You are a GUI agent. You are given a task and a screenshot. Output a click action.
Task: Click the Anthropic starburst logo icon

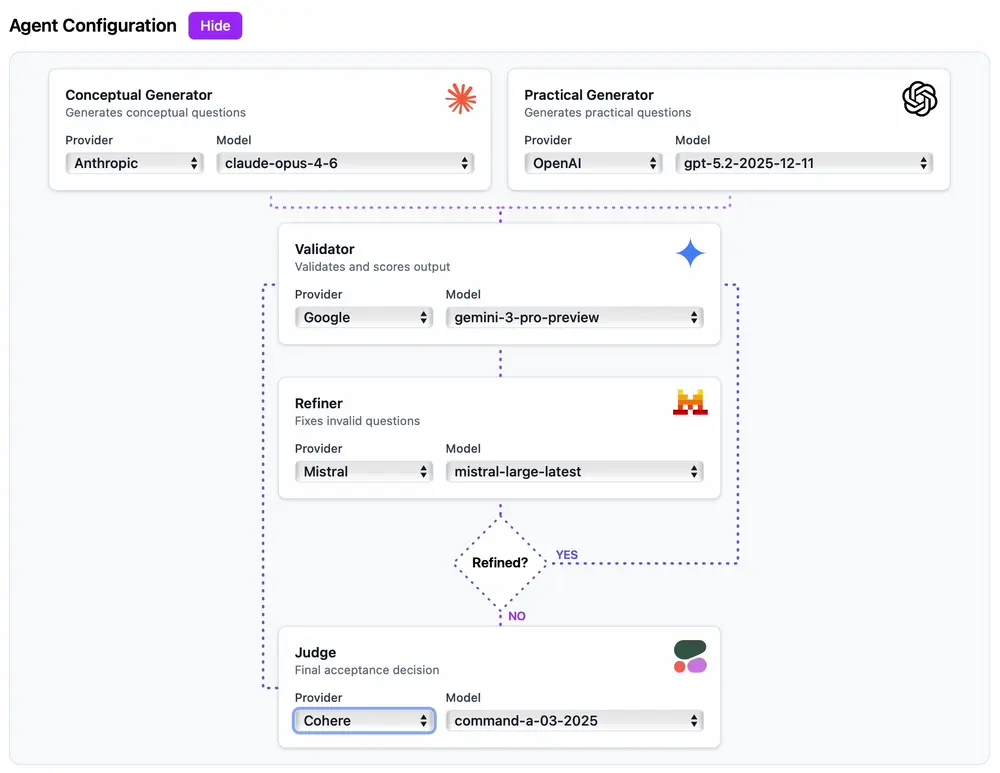(x=460, y=99)
